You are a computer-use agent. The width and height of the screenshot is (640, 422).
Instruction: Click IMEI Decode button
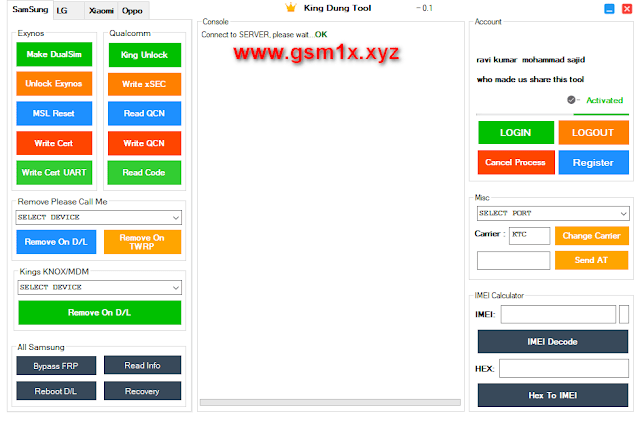(x=553, y=342)
